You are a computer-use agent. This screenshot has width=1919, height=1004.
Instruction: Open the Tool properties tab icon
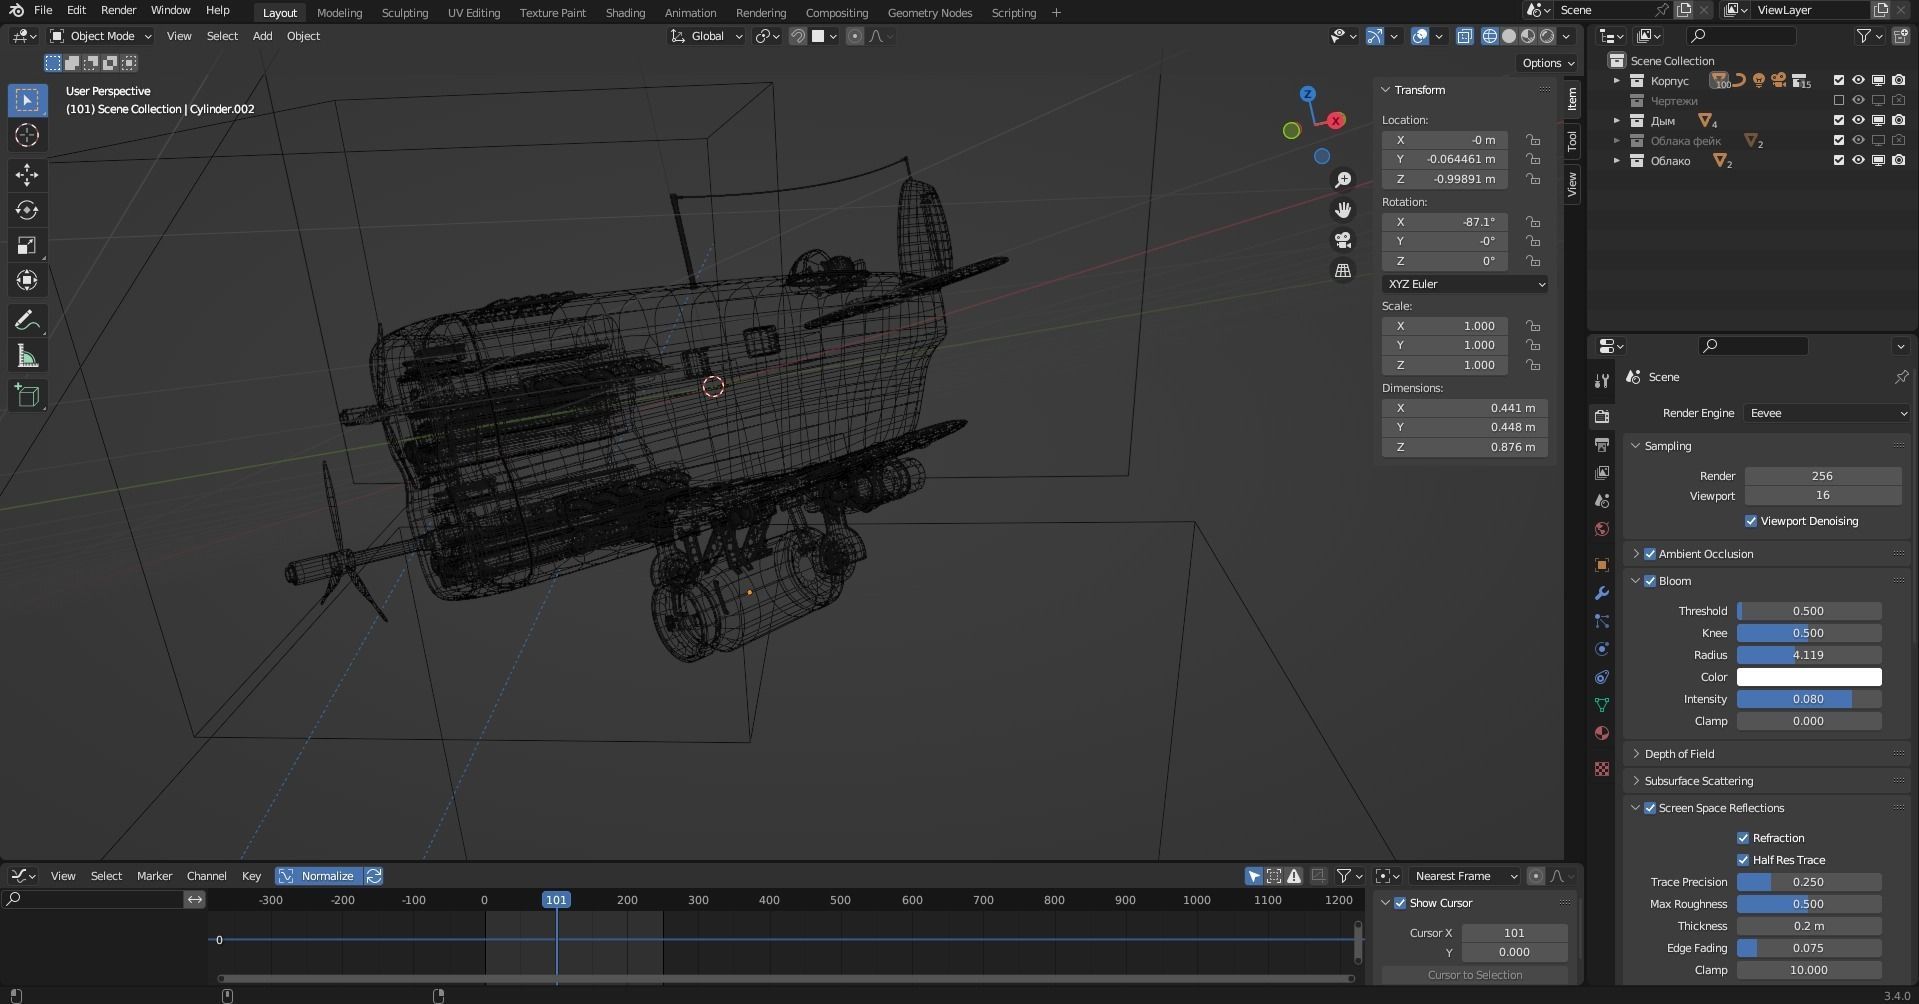click(x=1602, y=381)
